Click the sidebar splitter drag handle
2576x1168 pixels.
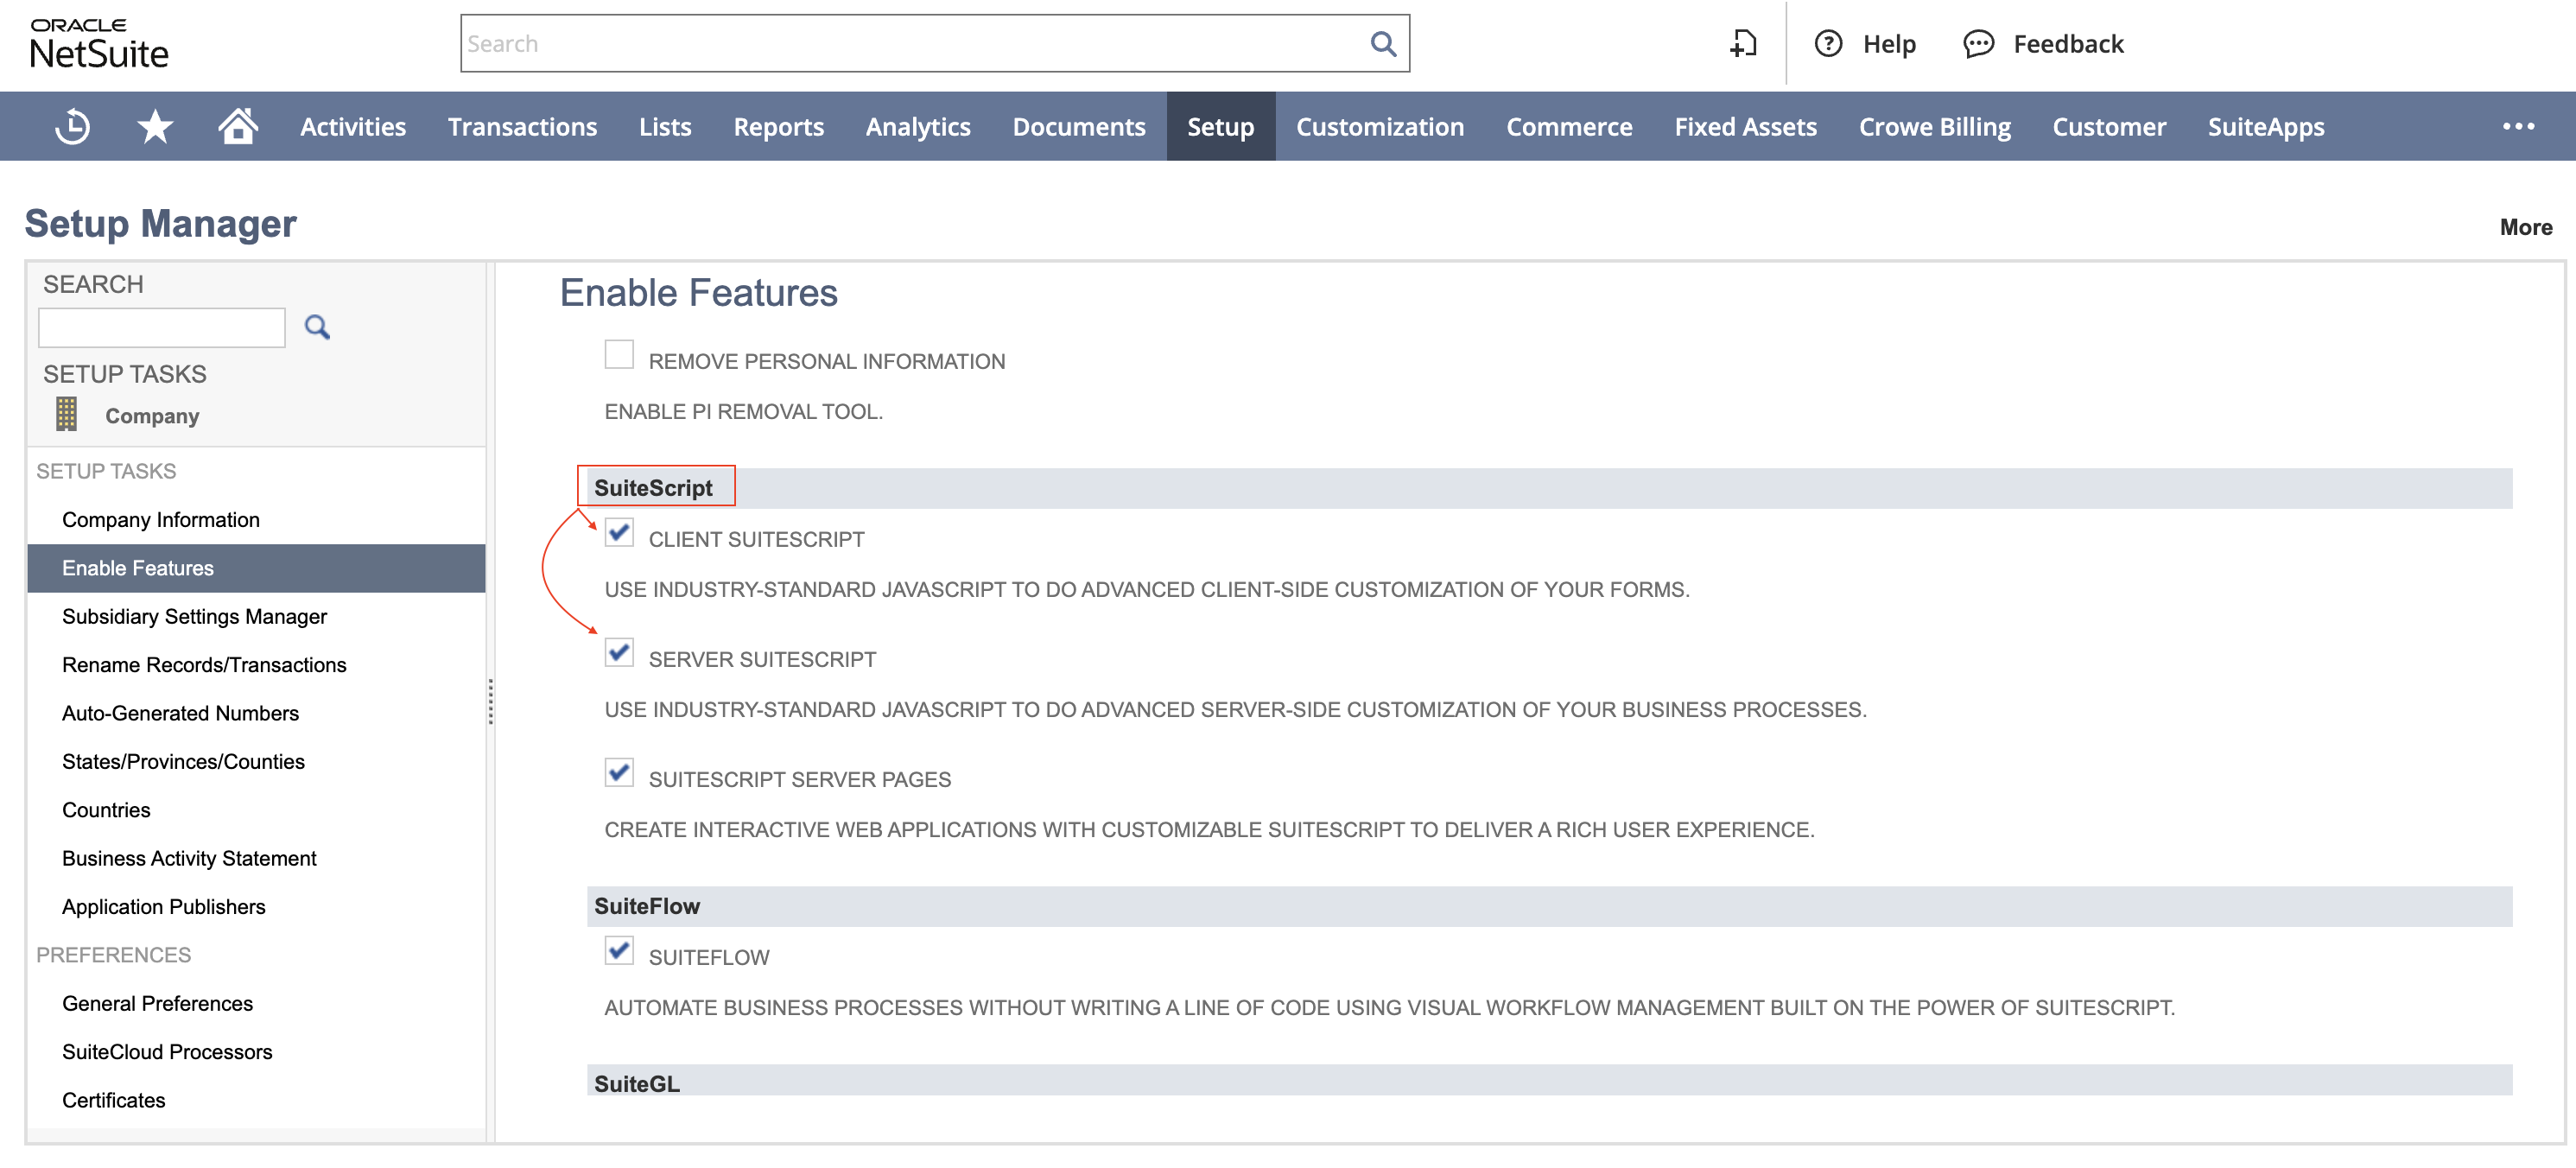pyautogui.click(x=490, y=701)
